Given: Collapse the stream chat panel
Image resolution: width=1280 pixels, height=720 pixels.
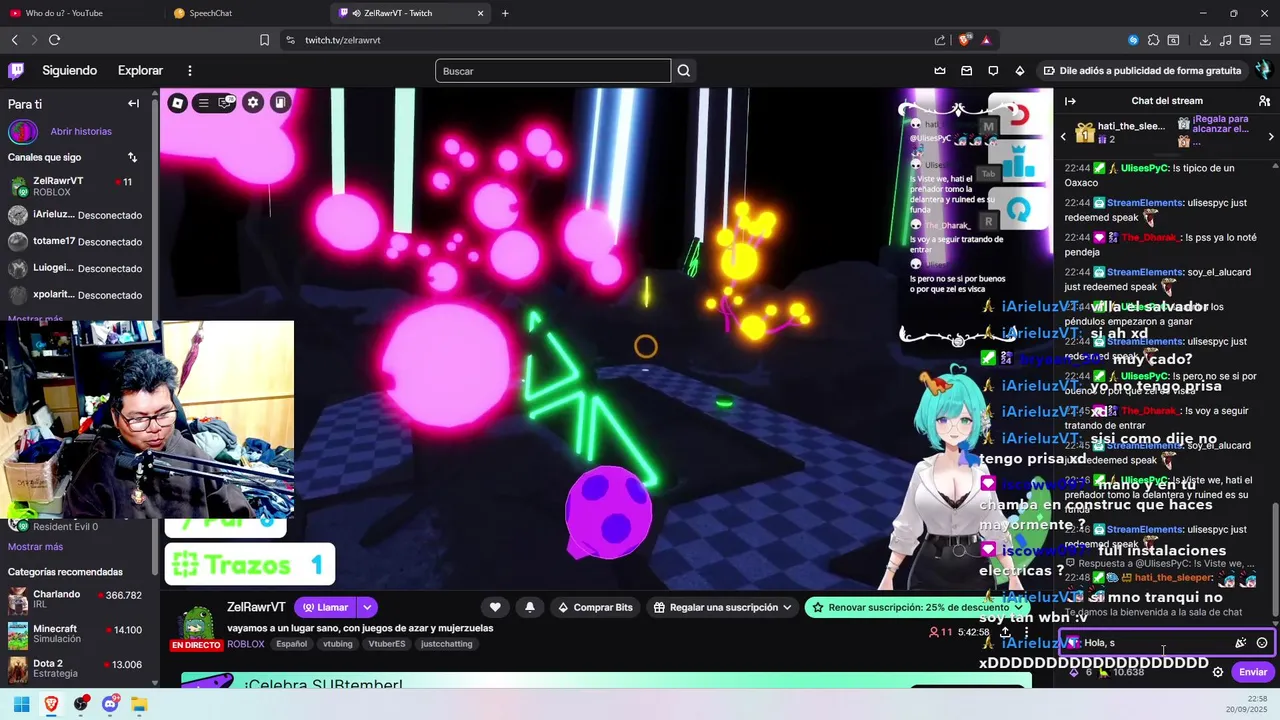Looking at the screenshot, I should click(1070, 101).
